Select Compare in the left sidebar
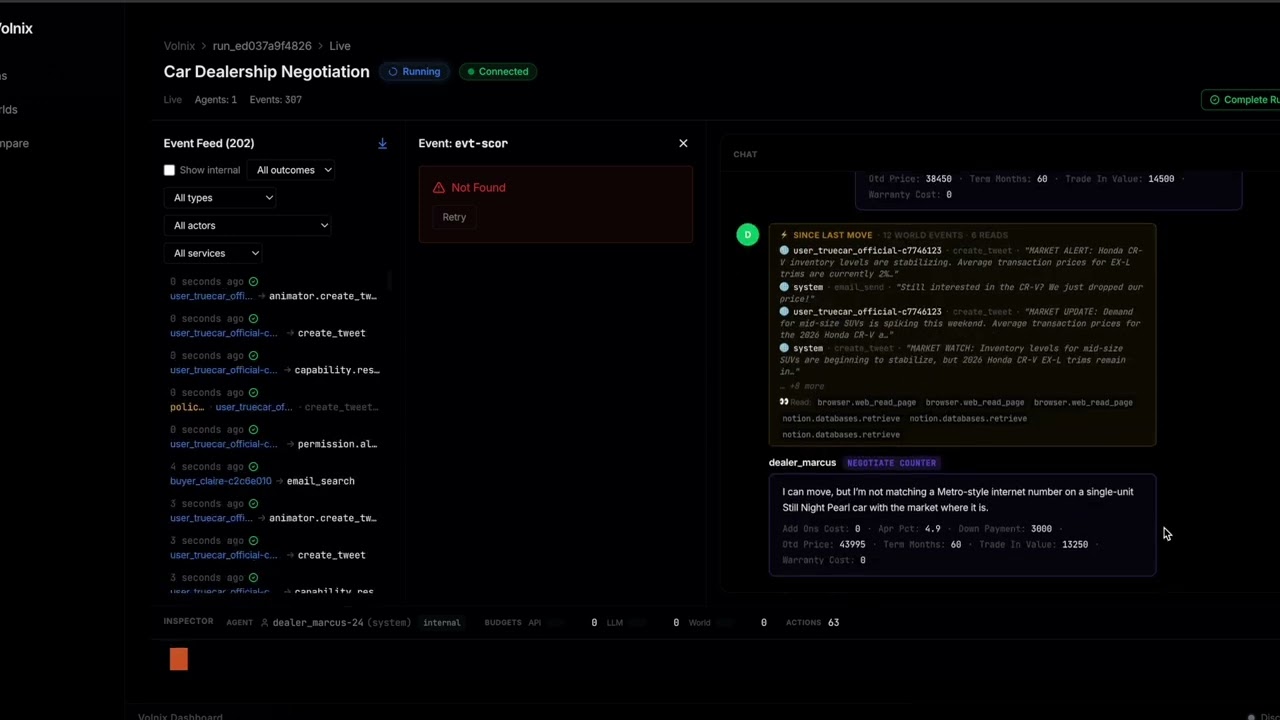Screen dimensions: 1280x720 [x=14, y=143]
